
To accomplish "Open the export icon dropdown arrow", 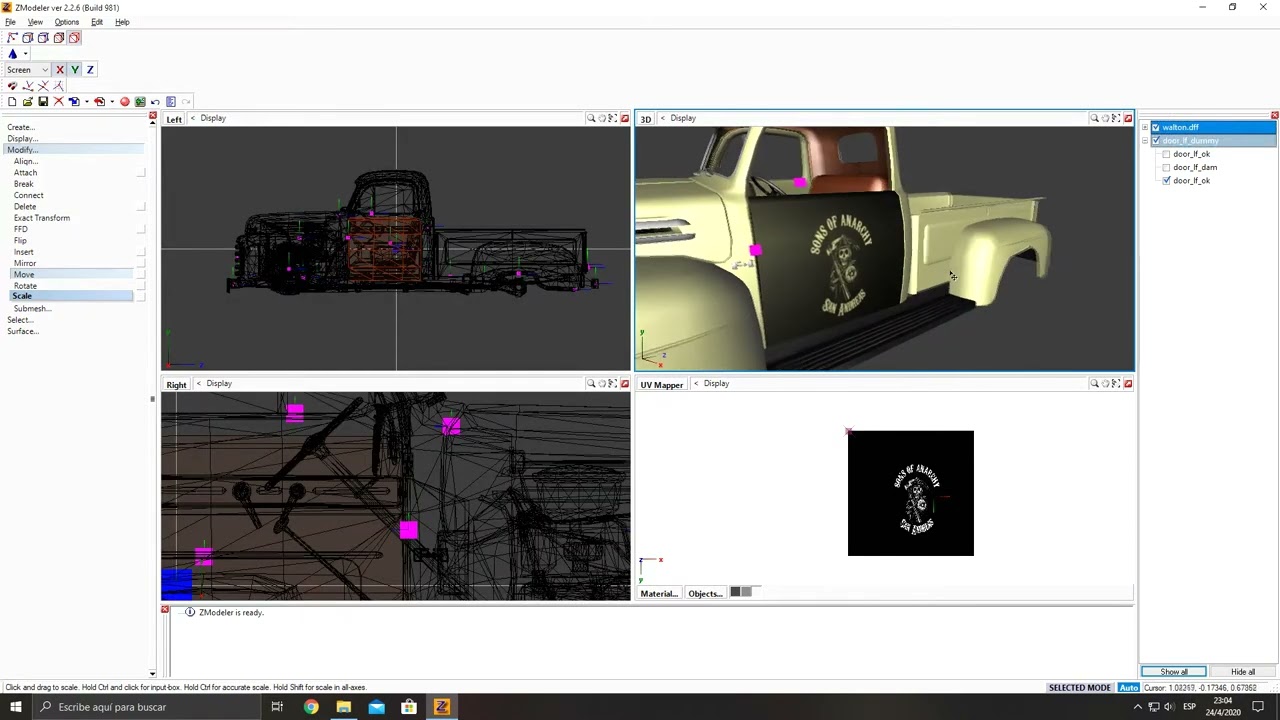I will point(111,102).
